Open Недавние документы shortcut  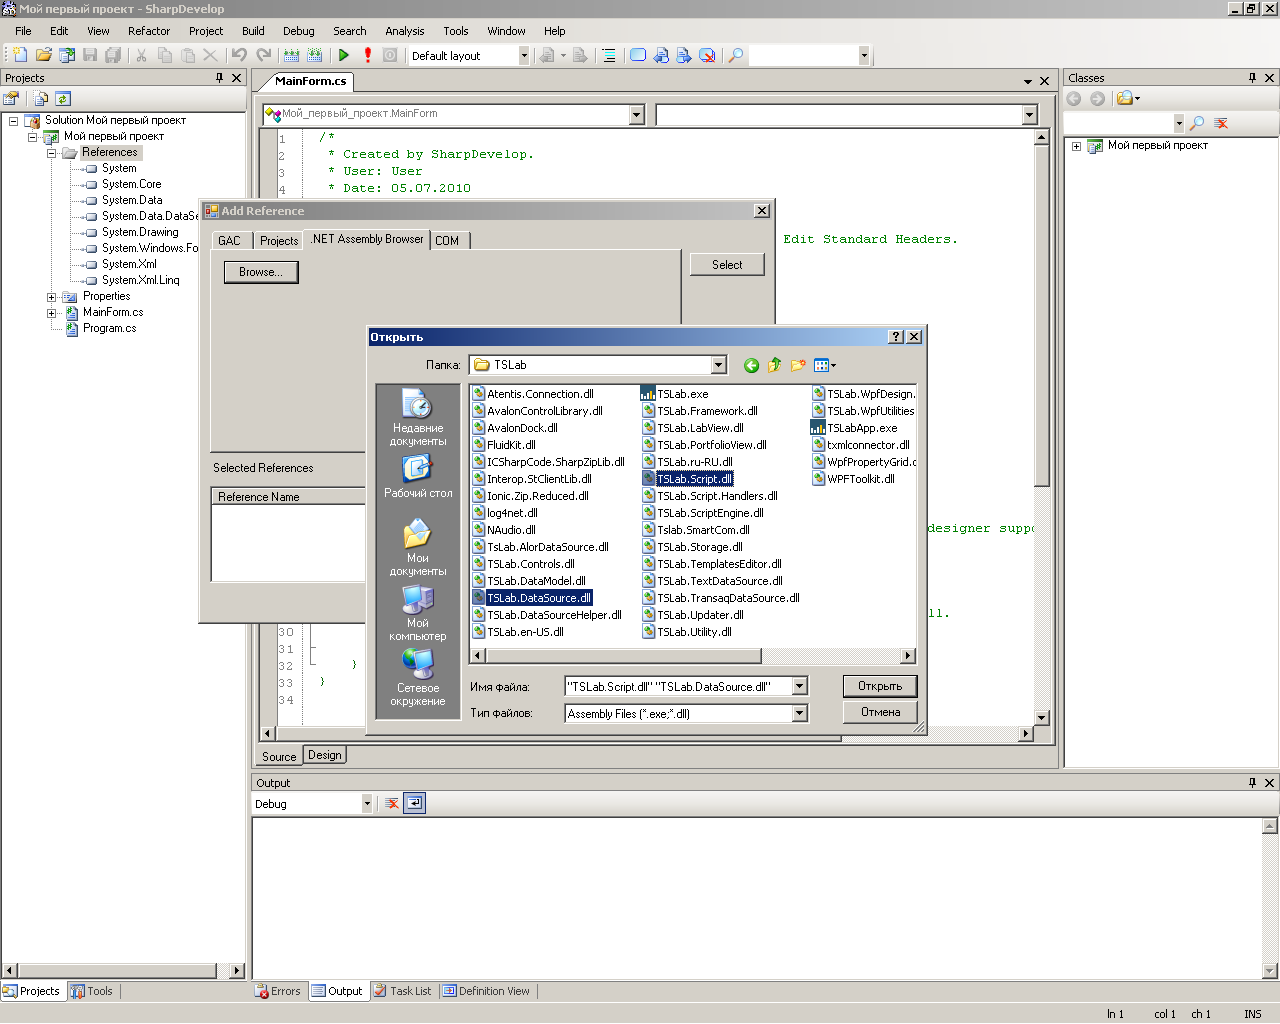pos(418,417)
